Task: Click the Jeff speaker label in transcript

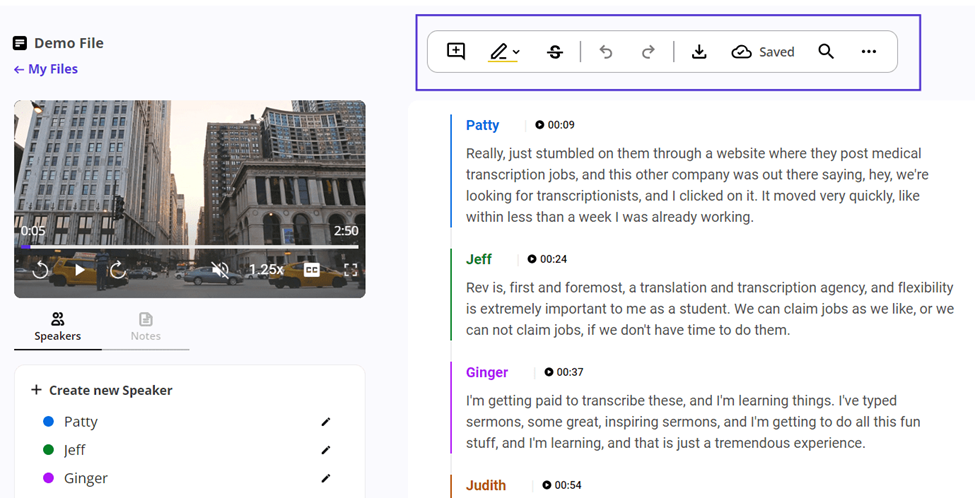Action: tap(479, 259)
